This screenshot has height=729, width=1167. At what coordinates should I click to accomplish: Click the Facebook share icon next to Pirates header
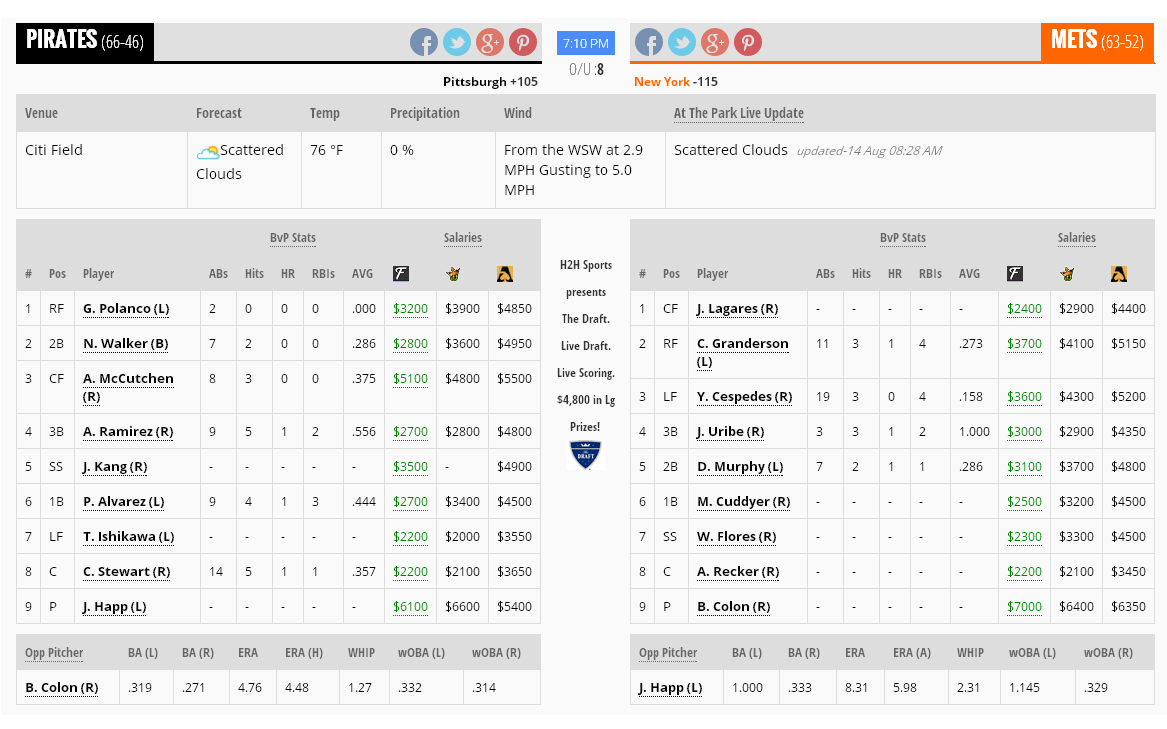click(x=424, y=42)
